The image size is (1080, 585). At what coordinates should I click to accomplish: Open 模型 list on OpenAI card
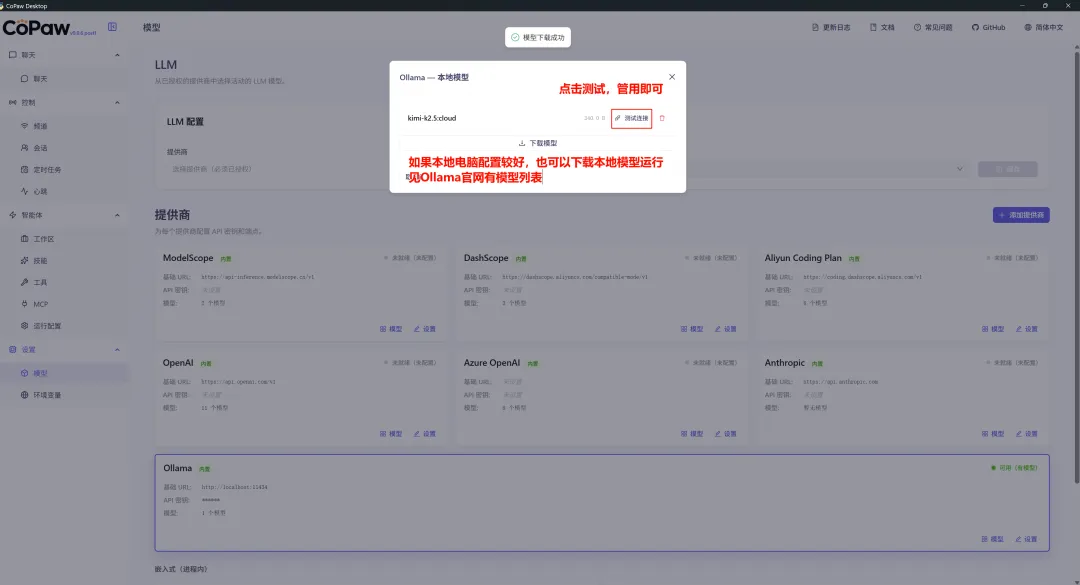[x=391, y=434]
